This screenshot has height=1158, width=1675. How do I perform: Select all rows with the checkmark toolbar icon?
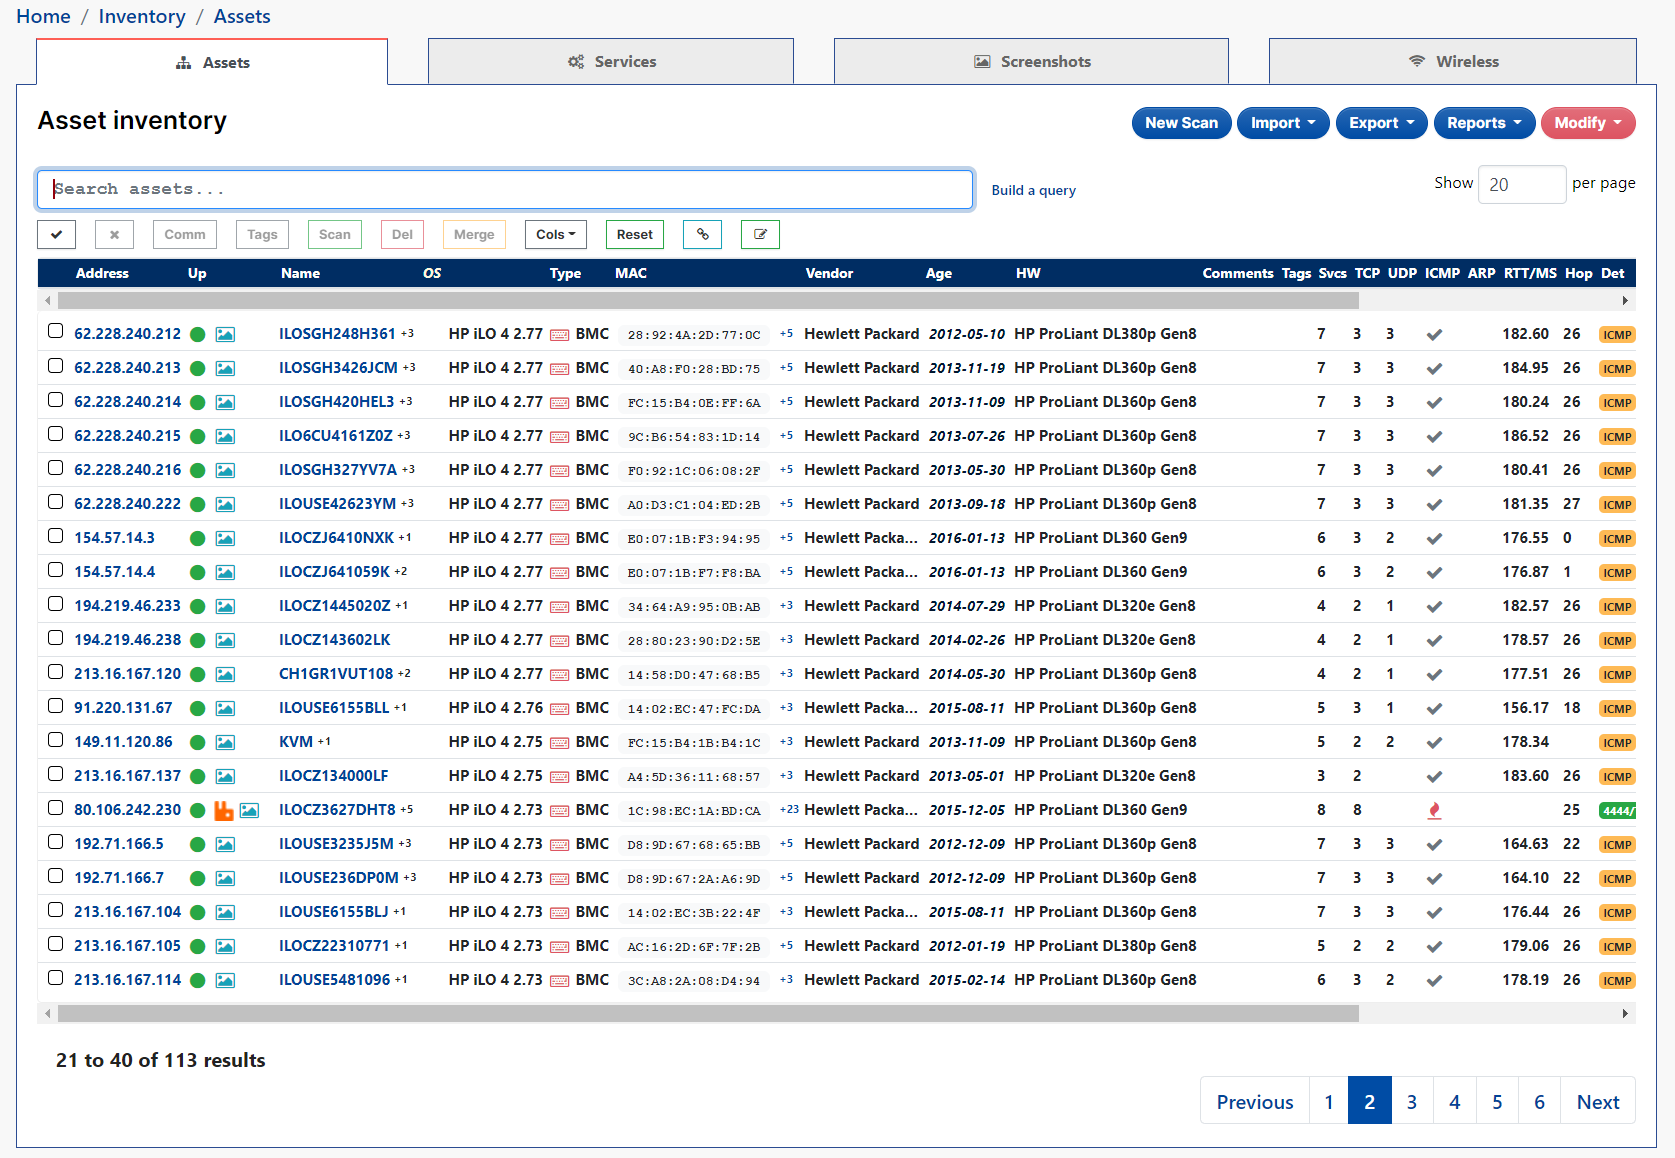[x=56, y=234]
